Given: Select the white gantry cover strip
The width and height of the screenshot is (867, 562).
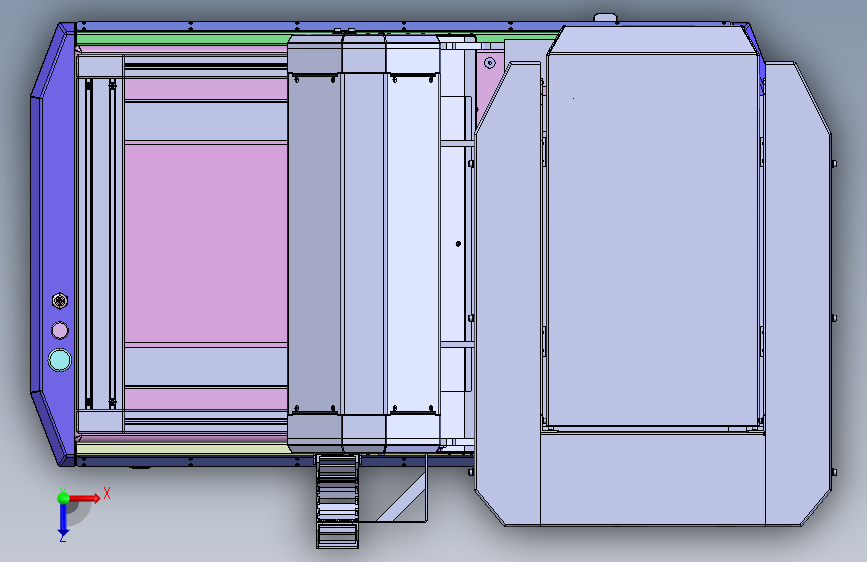Looking at the screenshot, I should pyautogui.click(x=412, y=243).
